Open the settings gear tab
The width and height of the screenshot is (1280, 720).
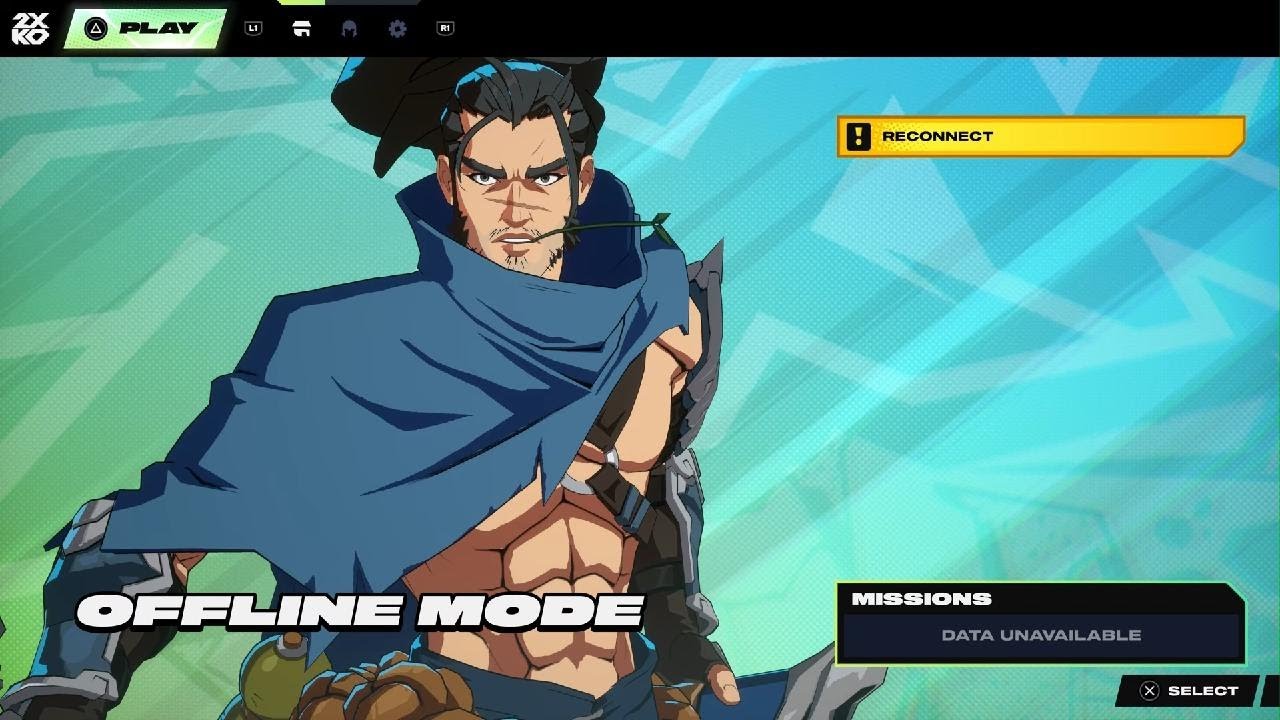pos(397,28)
